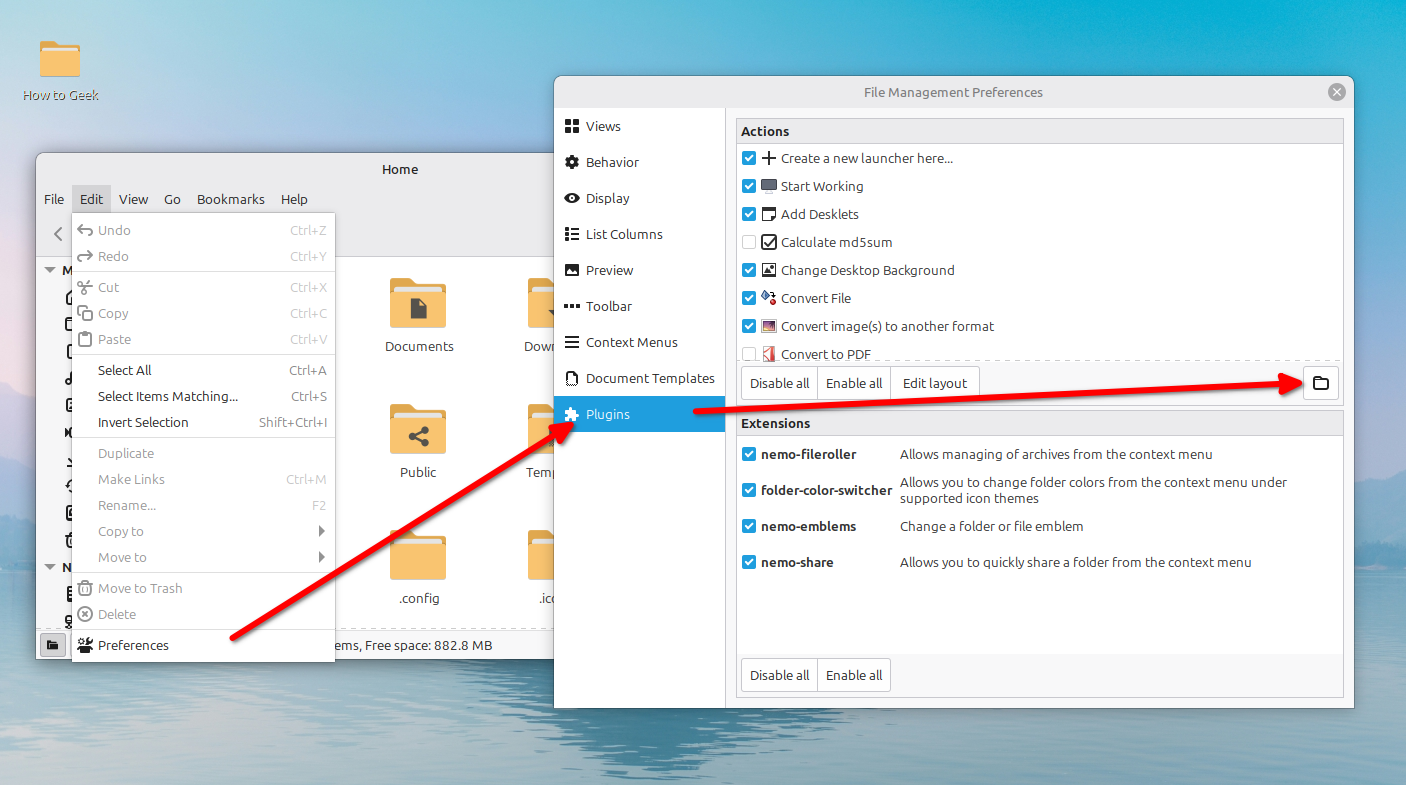Viewport: 1406px width, 785px height.
Task: Open the Bookmarks menu
Action: (231, 199)
